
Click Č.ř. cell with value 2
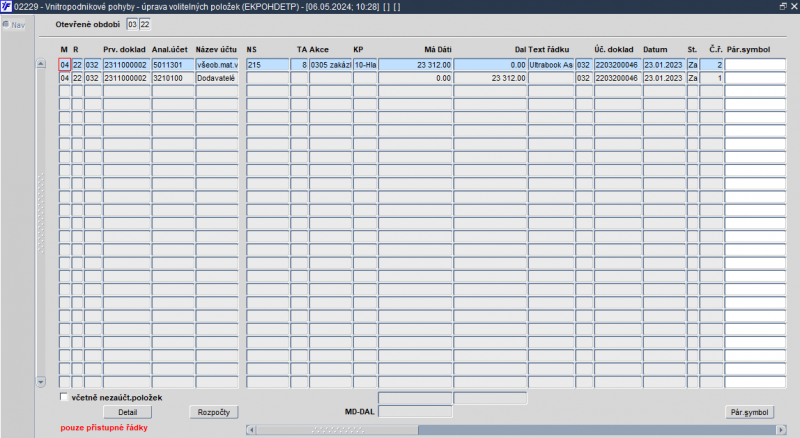point(712,65)
